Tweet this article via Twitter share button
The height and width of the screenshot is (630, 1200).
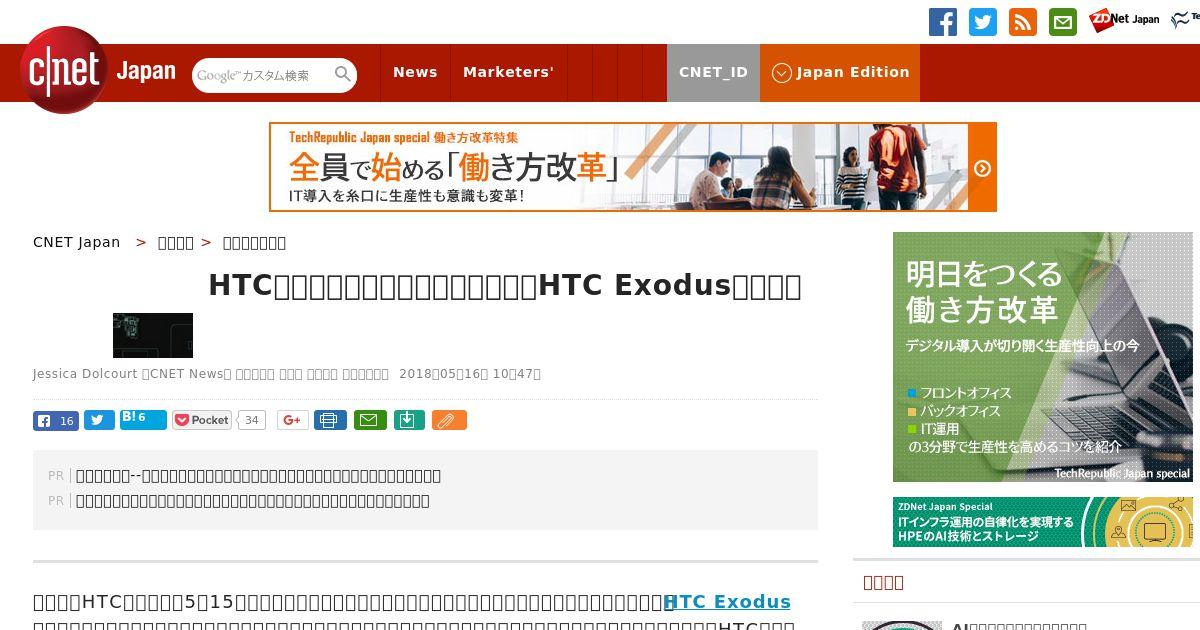(x=99, y=420)
